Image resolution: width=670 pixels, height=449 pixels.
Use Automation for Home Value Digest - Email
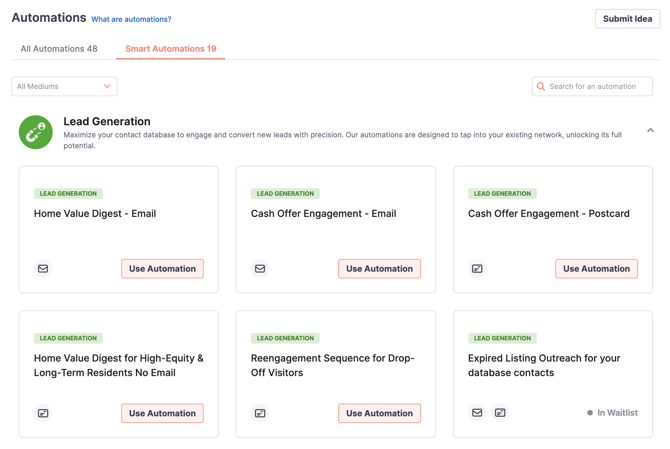pos(162,269)
